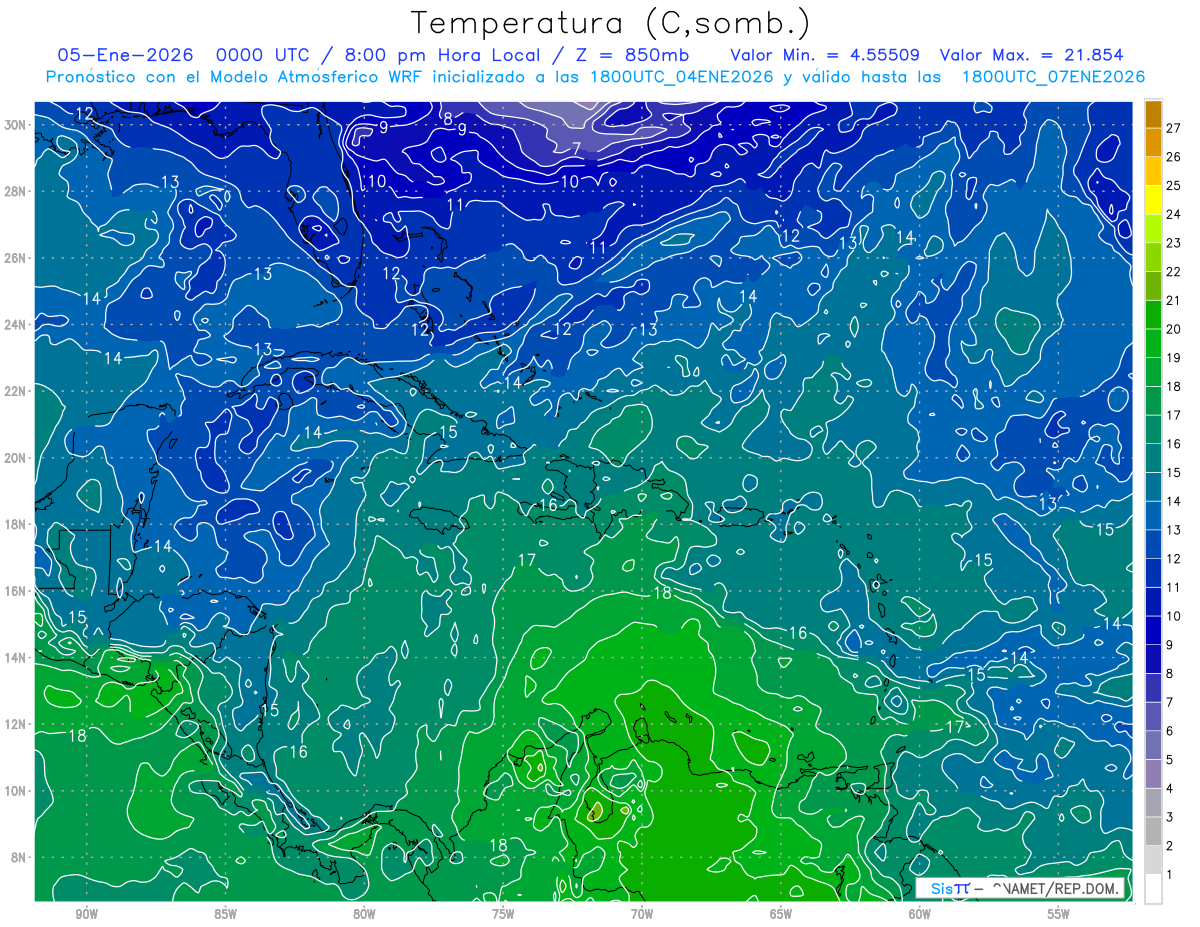Click the longitude label "70W"

[x=642, y=914]
